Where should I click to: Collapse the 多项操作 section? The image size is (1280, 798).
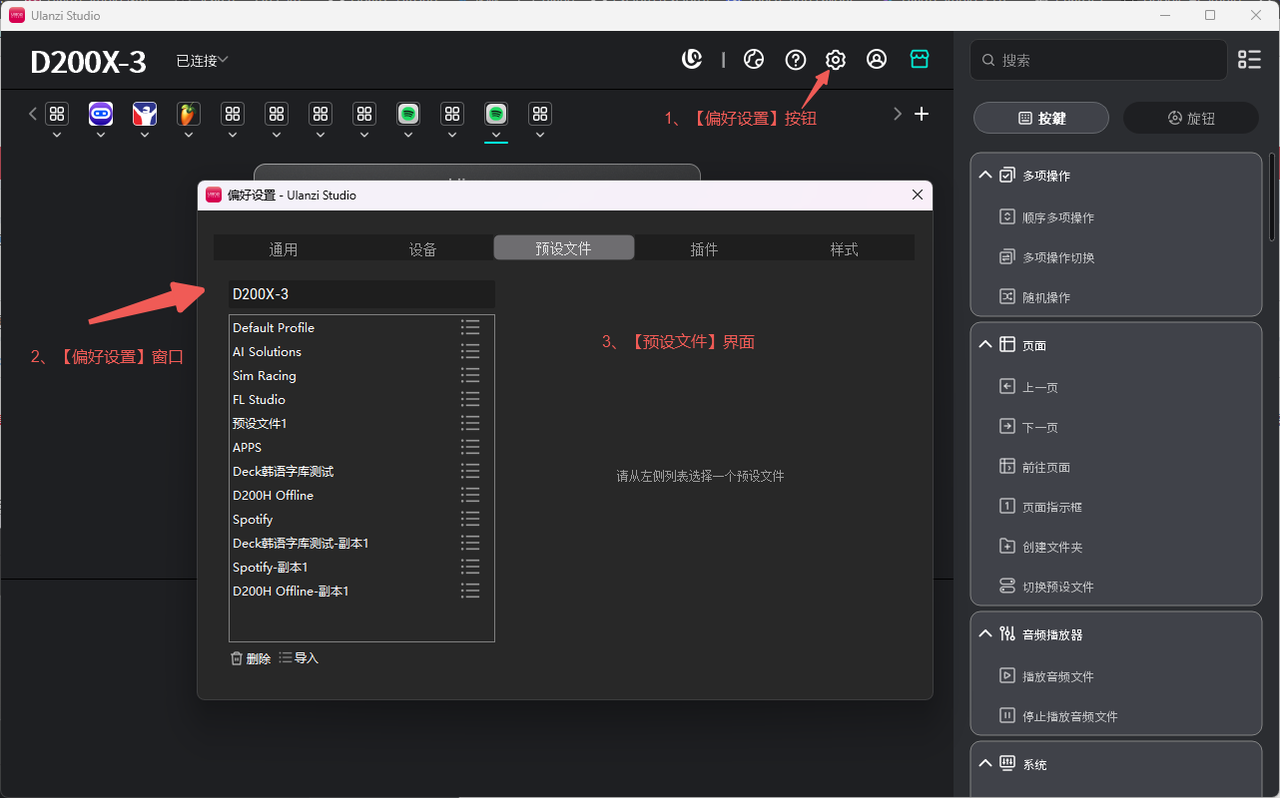pos(986,175)
